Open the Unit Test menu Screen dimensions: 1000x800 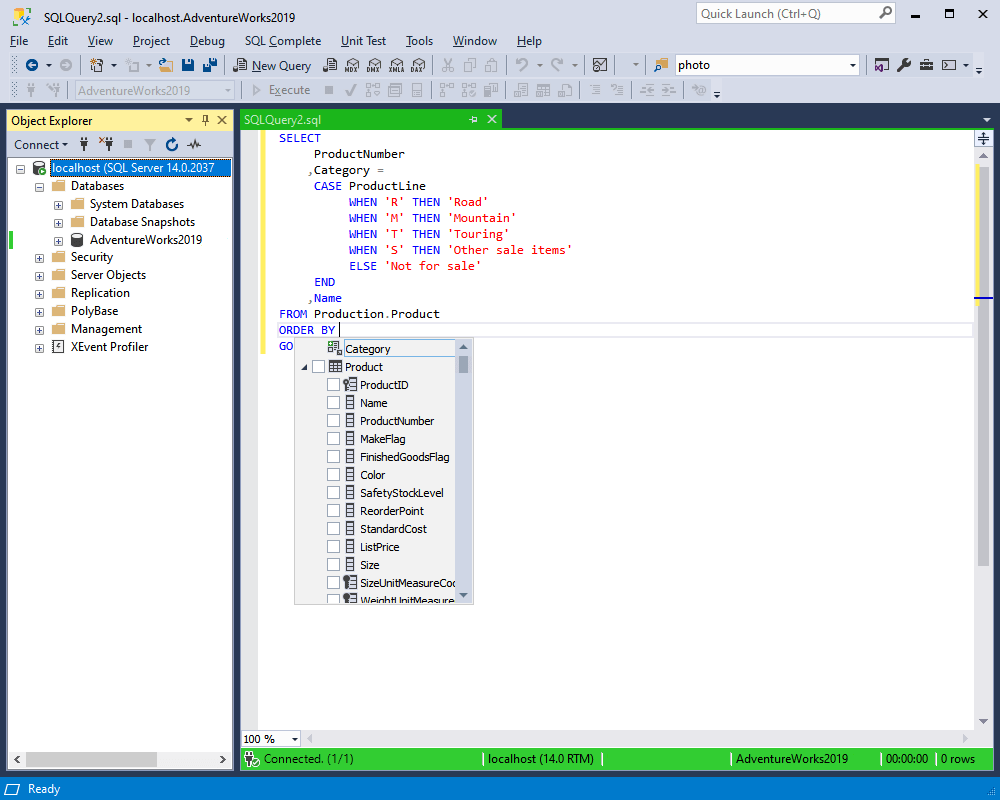tap(363, 41)
